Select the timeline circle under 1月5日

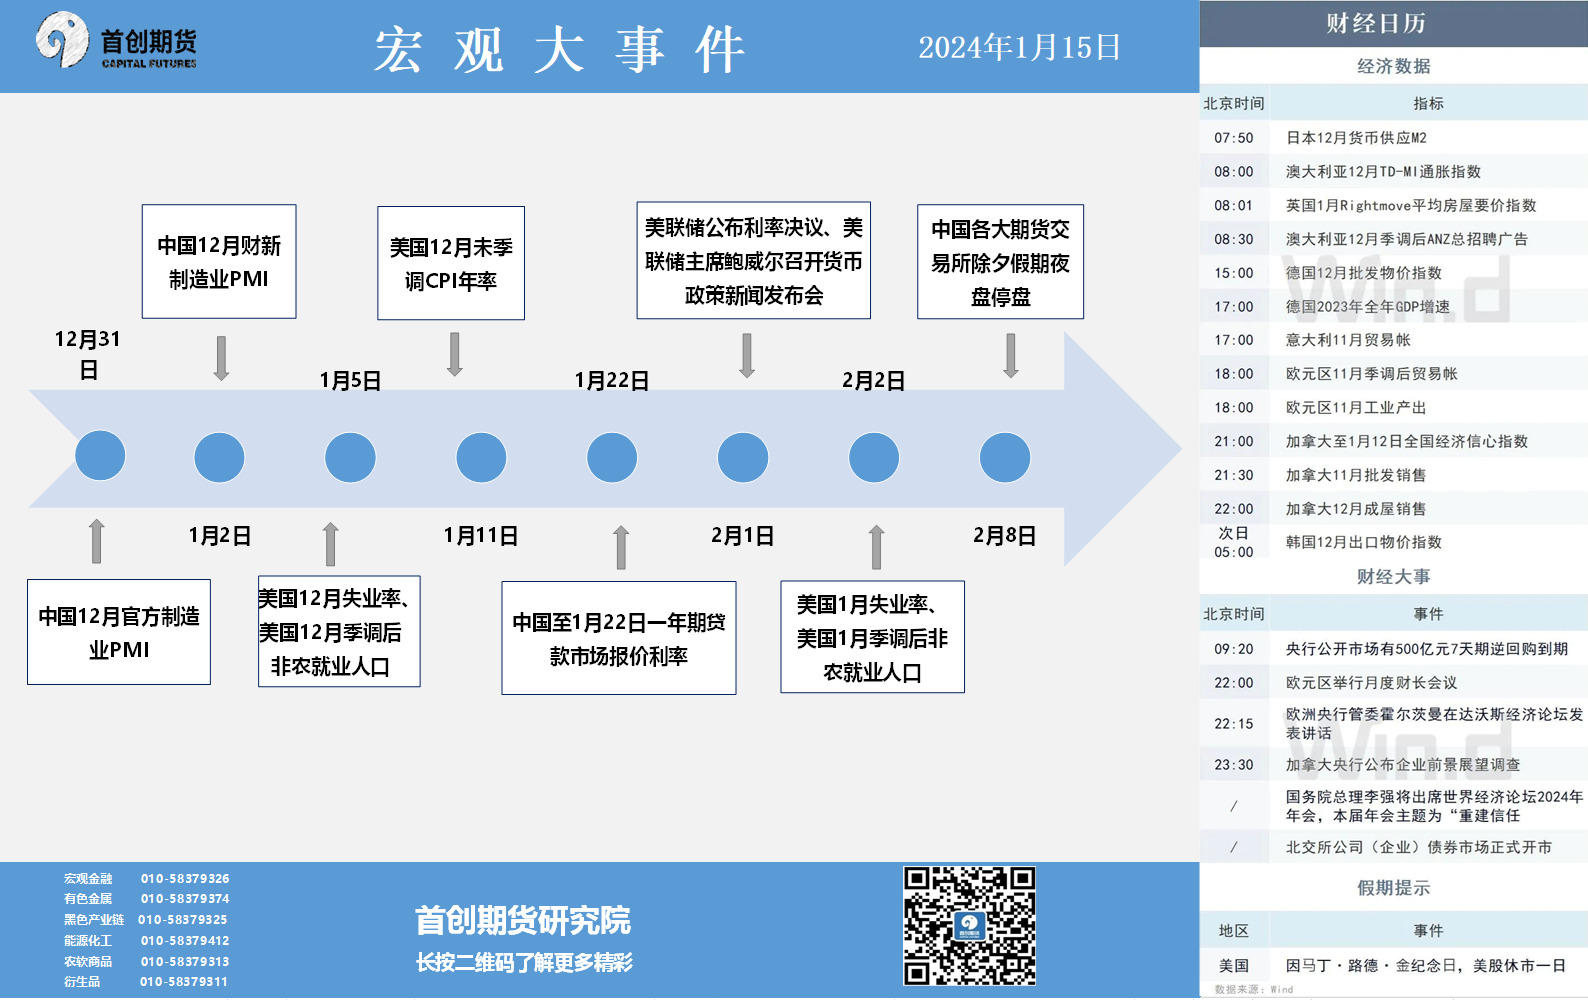tap(350, 457)
